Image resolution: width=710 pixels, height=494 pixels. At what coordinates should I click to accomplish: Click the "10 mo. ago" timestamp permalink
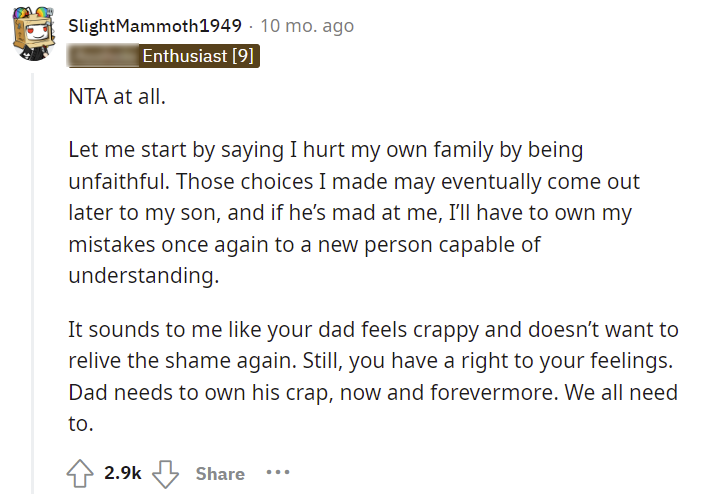pyautogui.click(x=307, y=26)
